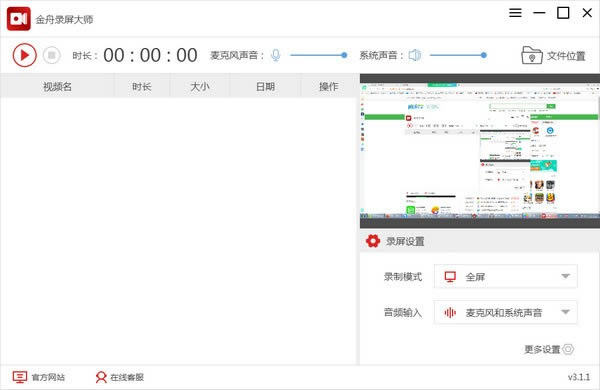Mute the microphone icon
Image resolution: width=600 pixels, height=390 pixels.
pos(276,55)
